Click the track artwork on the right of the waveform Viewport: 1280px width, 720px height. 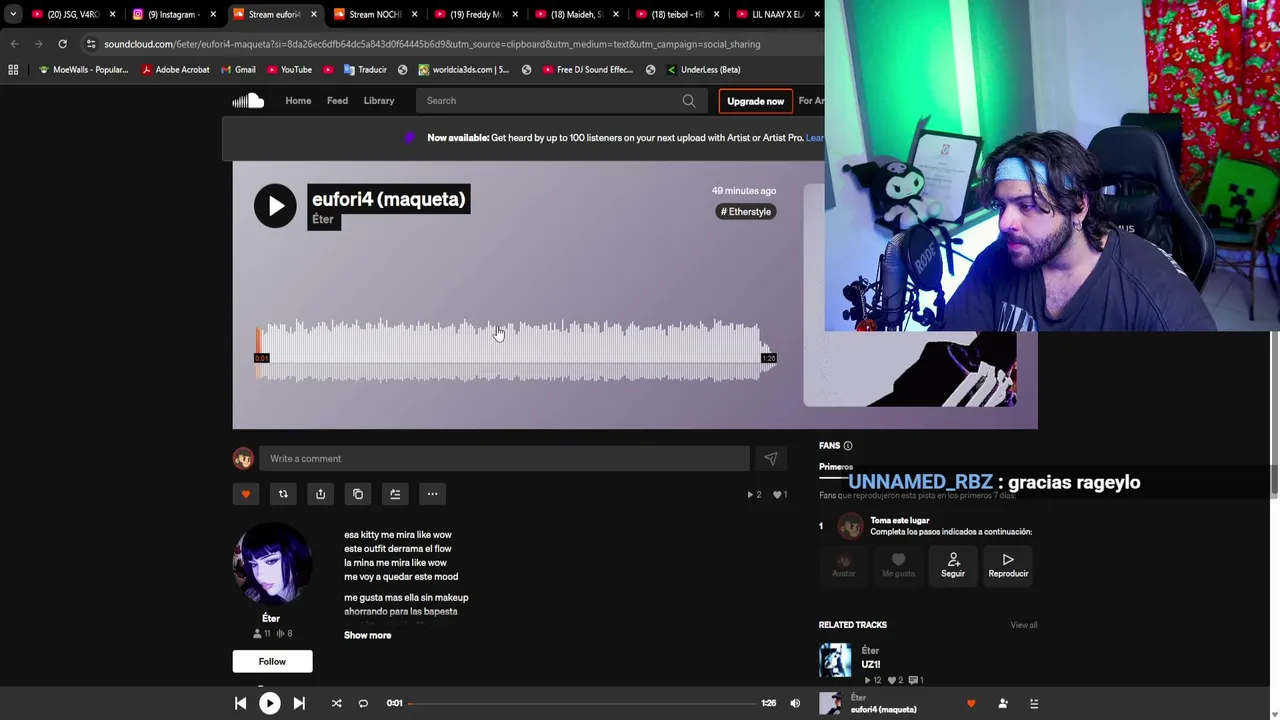(x=910, y=369)
